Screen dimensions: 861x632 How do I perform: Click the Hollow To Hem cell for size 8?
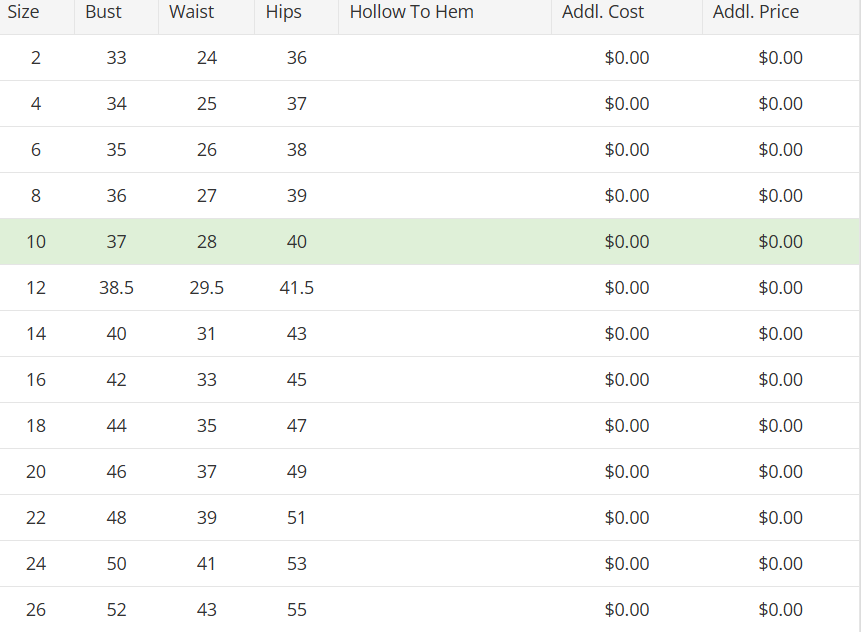[445, 196]
